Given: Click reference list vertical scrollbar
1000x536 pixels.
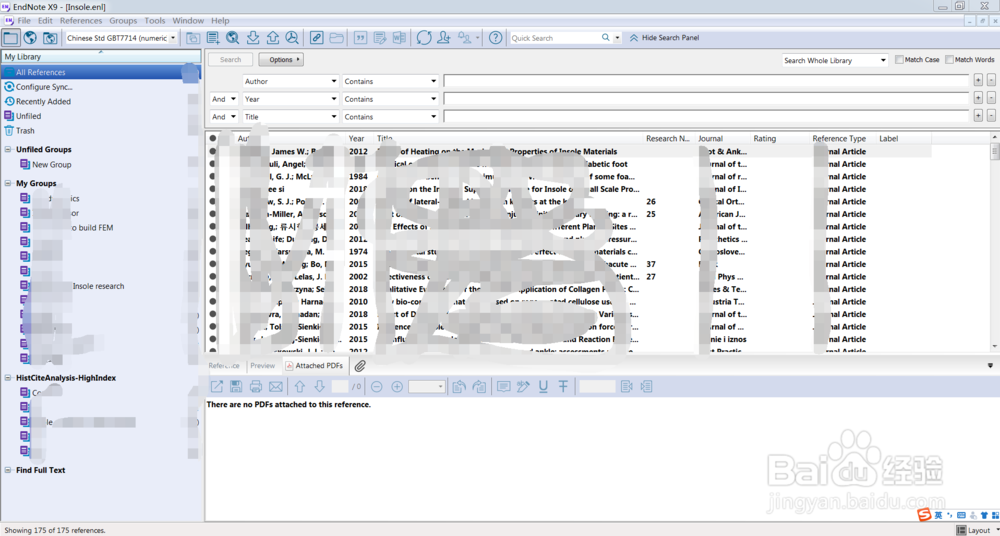Looking at the screenshot, I should point(994,242).
